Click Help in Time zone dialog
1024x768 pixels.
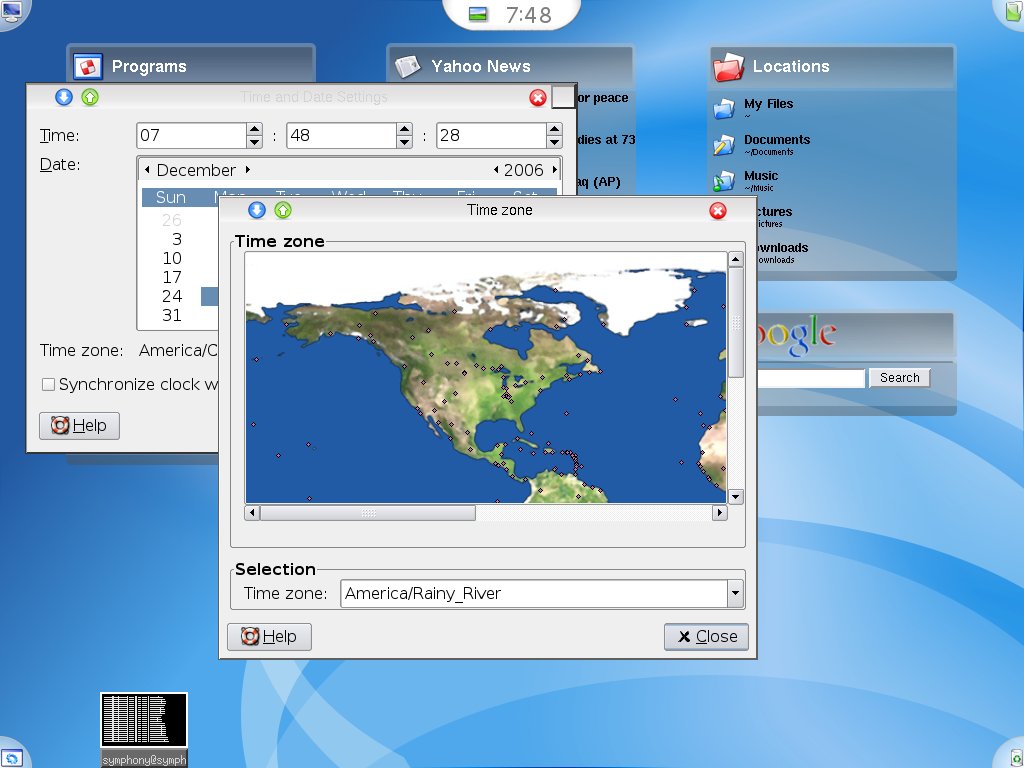tap(269, 637)
